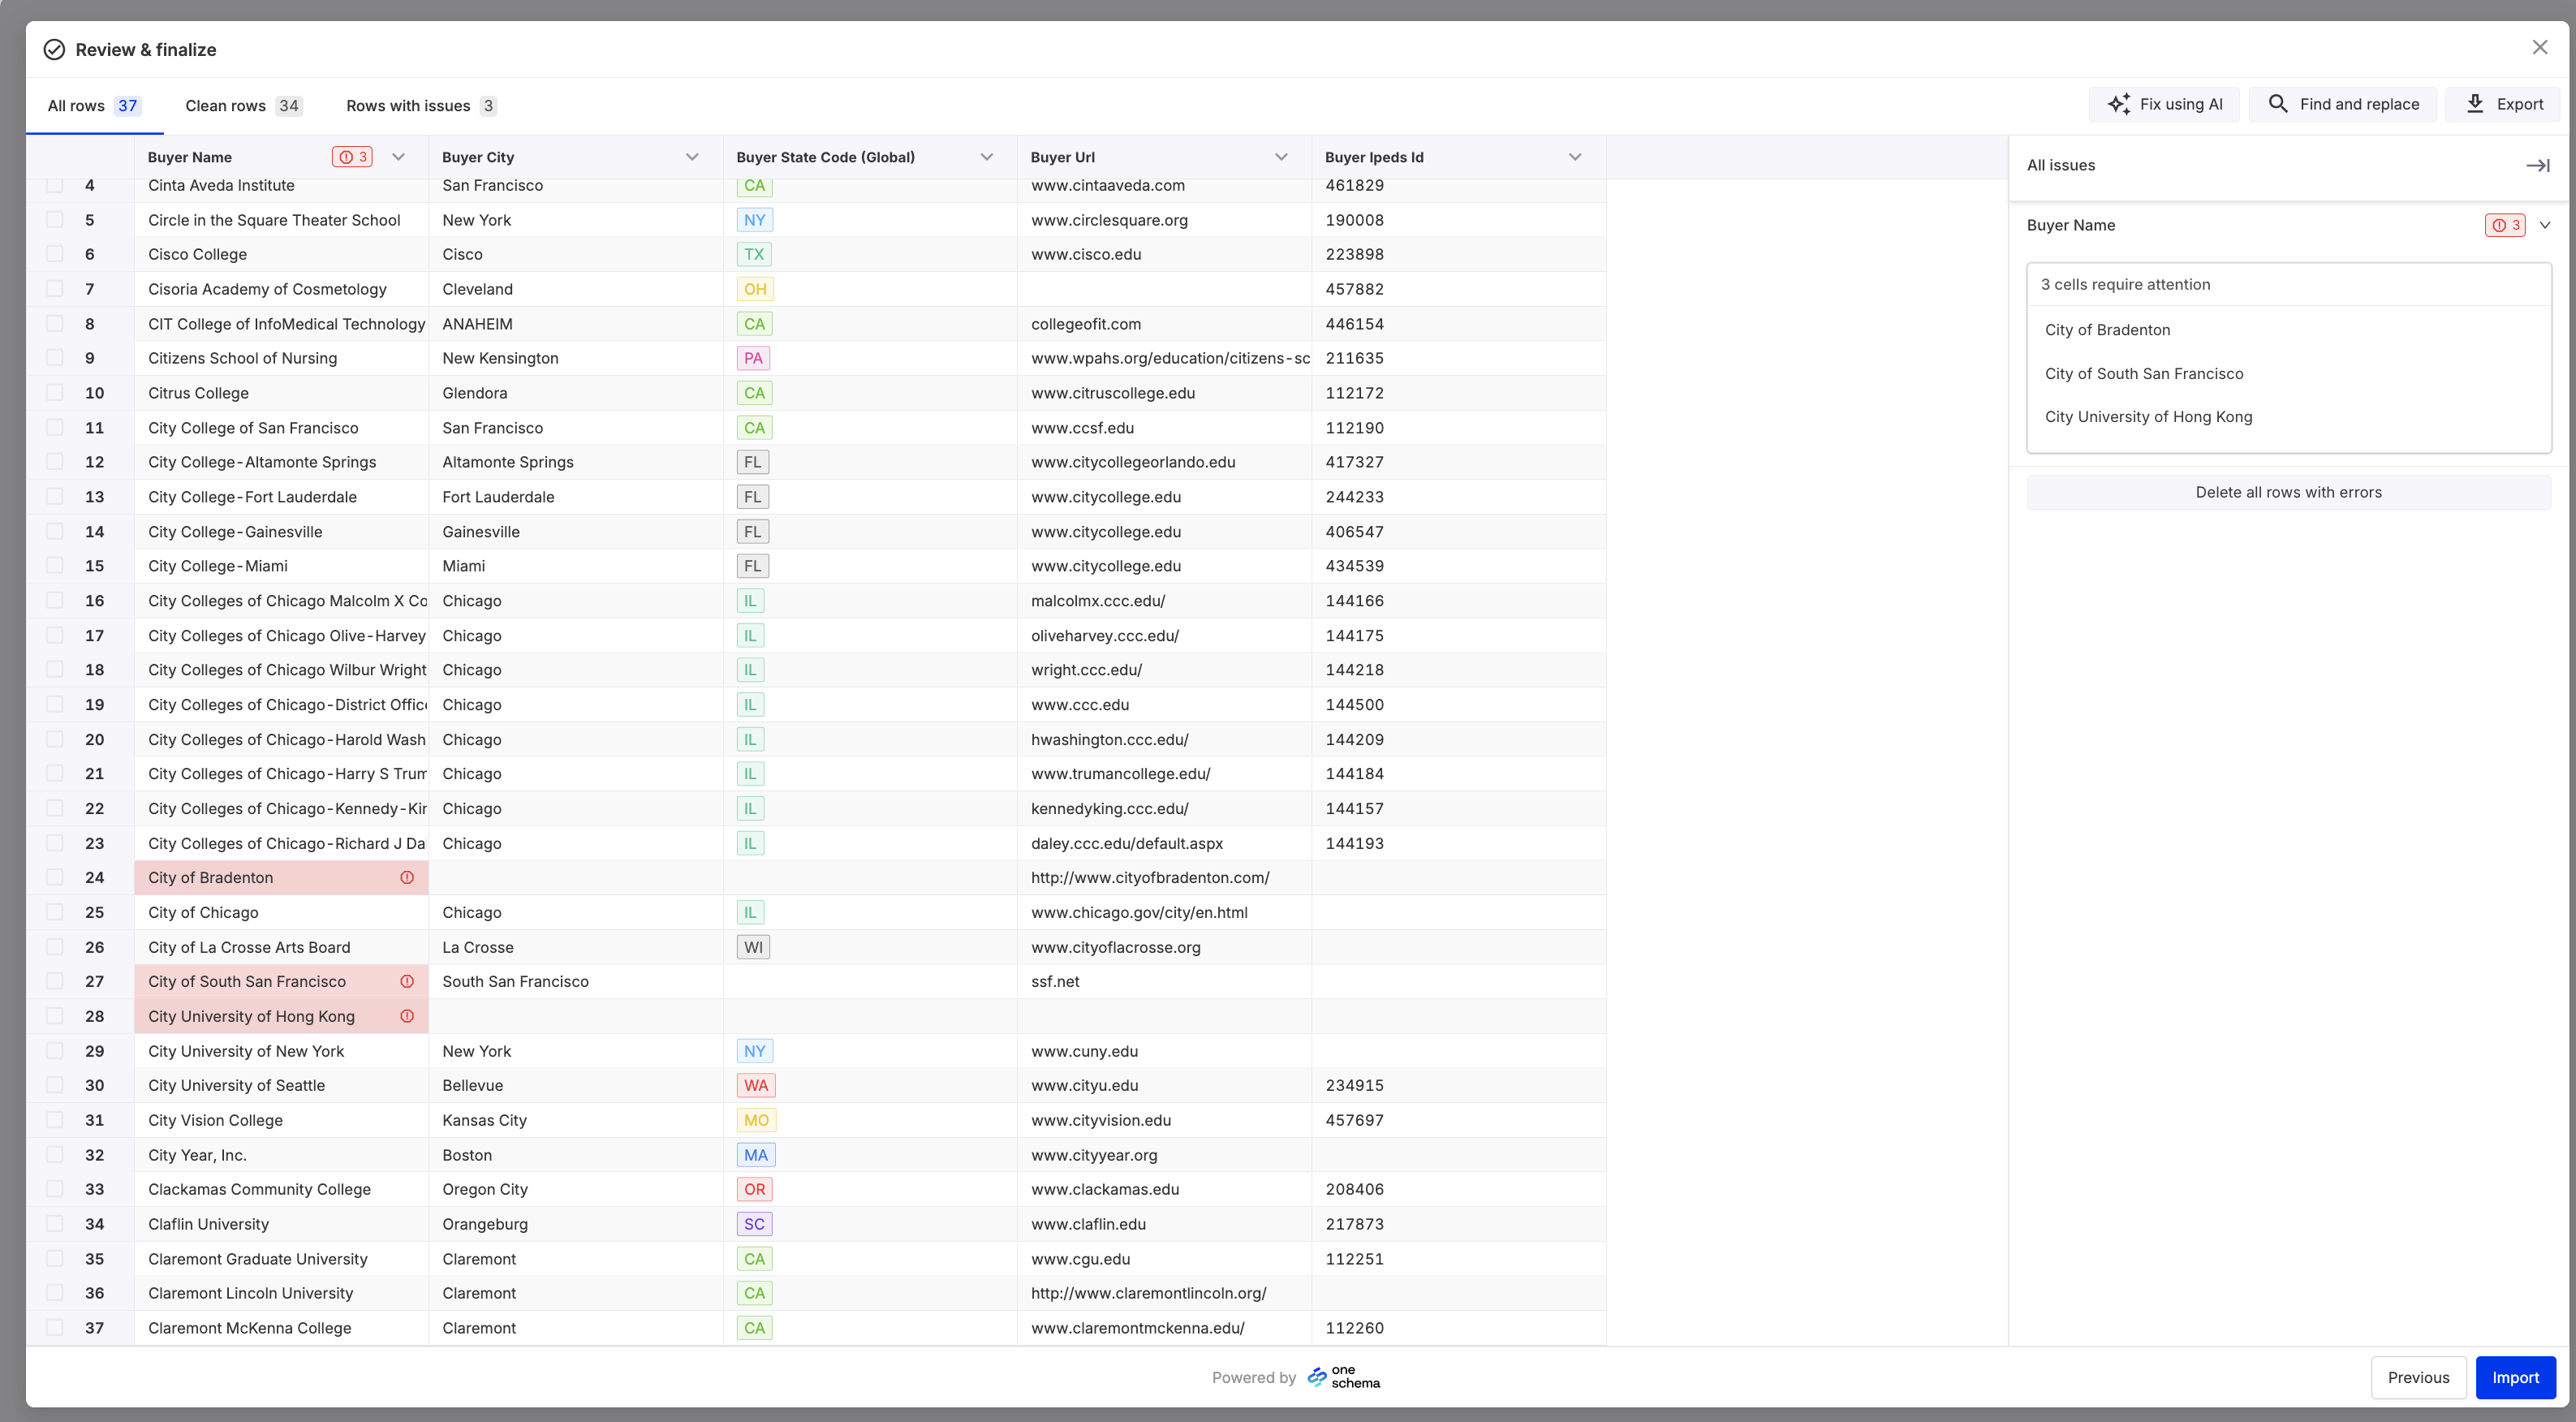The width and height of the screenshot is (2576, 1422).
Task: Click the error badge in the issues panel
Action: point(2505,226)
